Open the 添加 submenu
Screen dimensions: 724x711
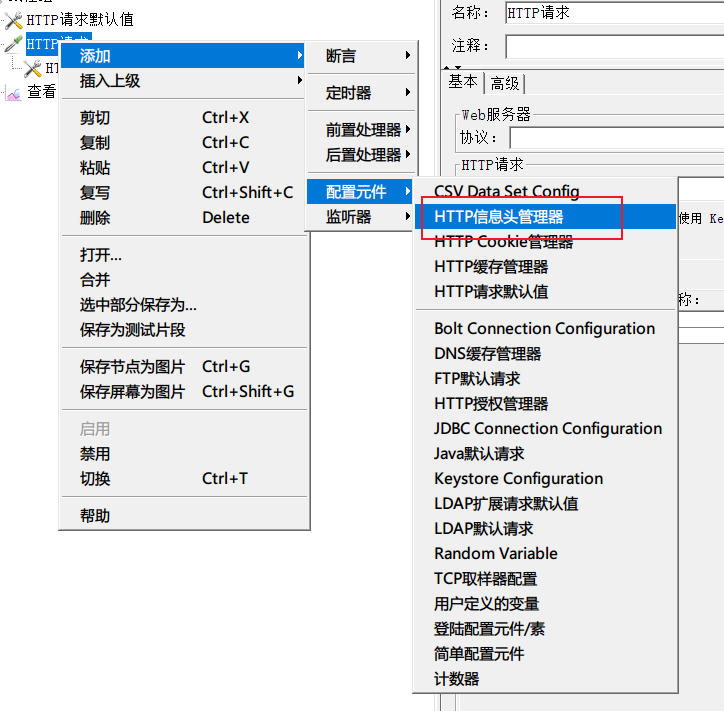tap(182, 56)
